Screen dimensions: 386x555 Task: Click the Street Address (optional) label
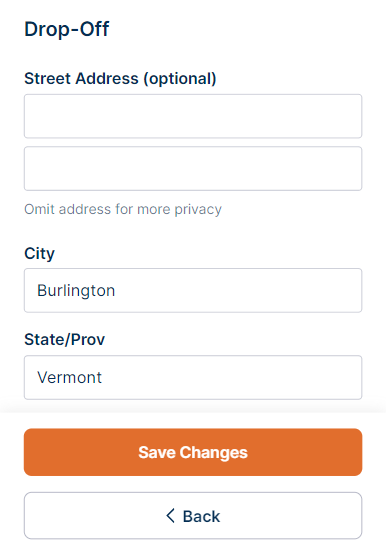pyautogui.click(x=120, y=79)
